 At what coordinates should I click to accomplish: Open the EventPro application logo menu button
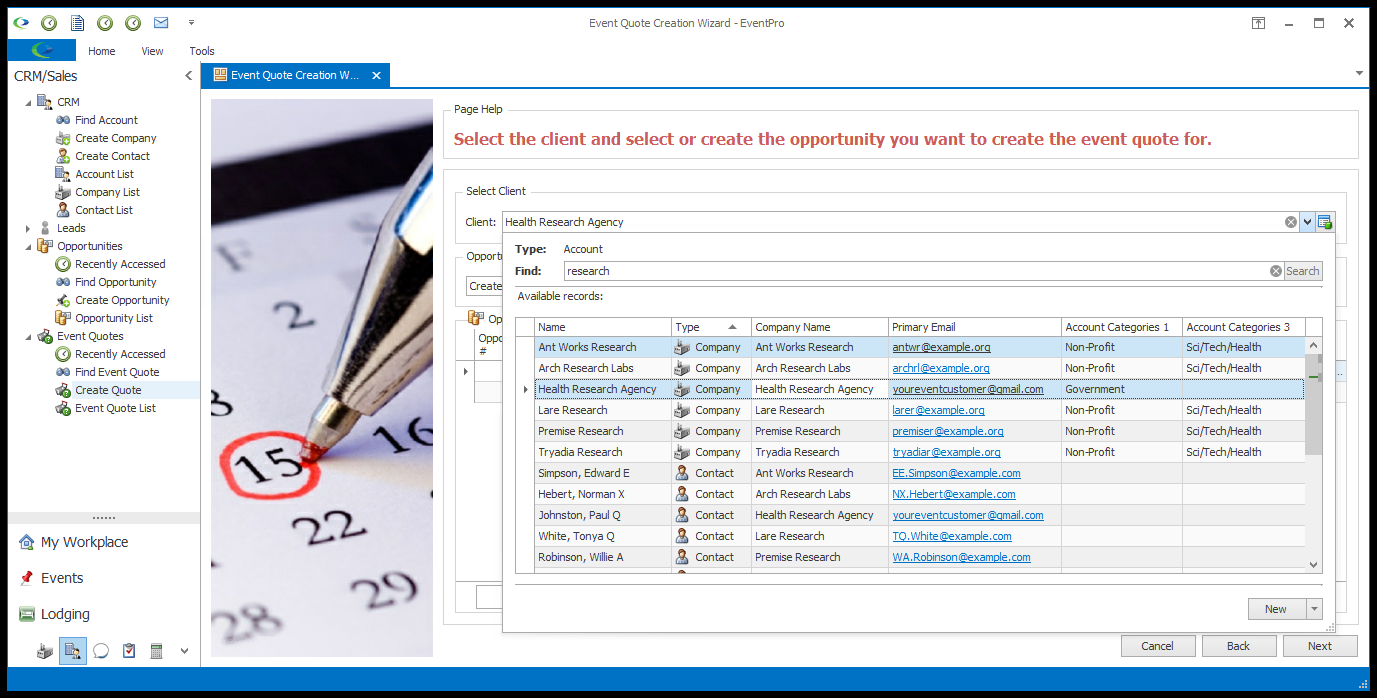pos(42,50)
